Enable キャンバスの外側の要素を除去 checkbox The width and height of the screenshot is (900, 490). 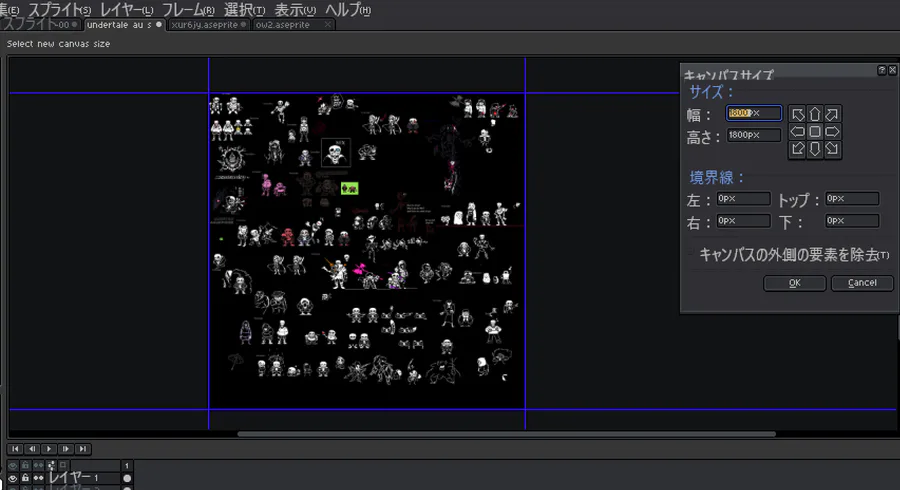click(691, 252)
